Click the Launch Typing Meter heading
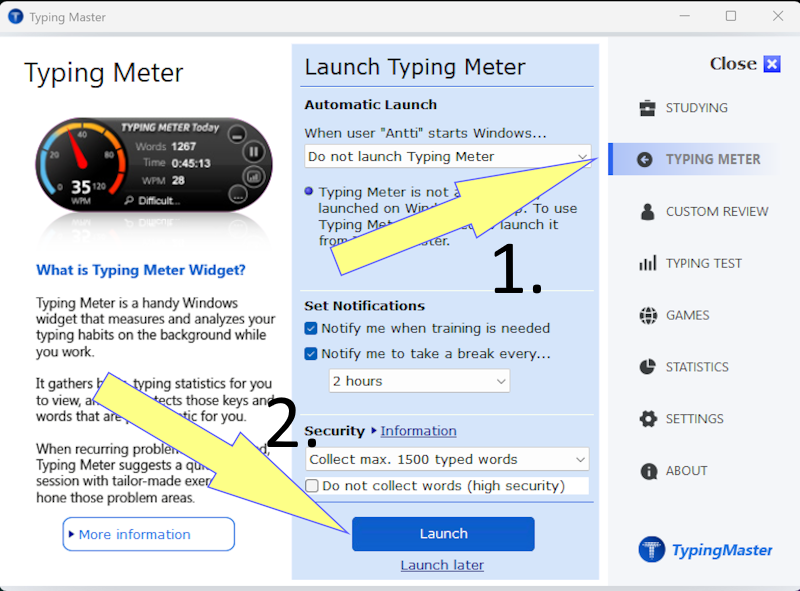 (415, 67)
